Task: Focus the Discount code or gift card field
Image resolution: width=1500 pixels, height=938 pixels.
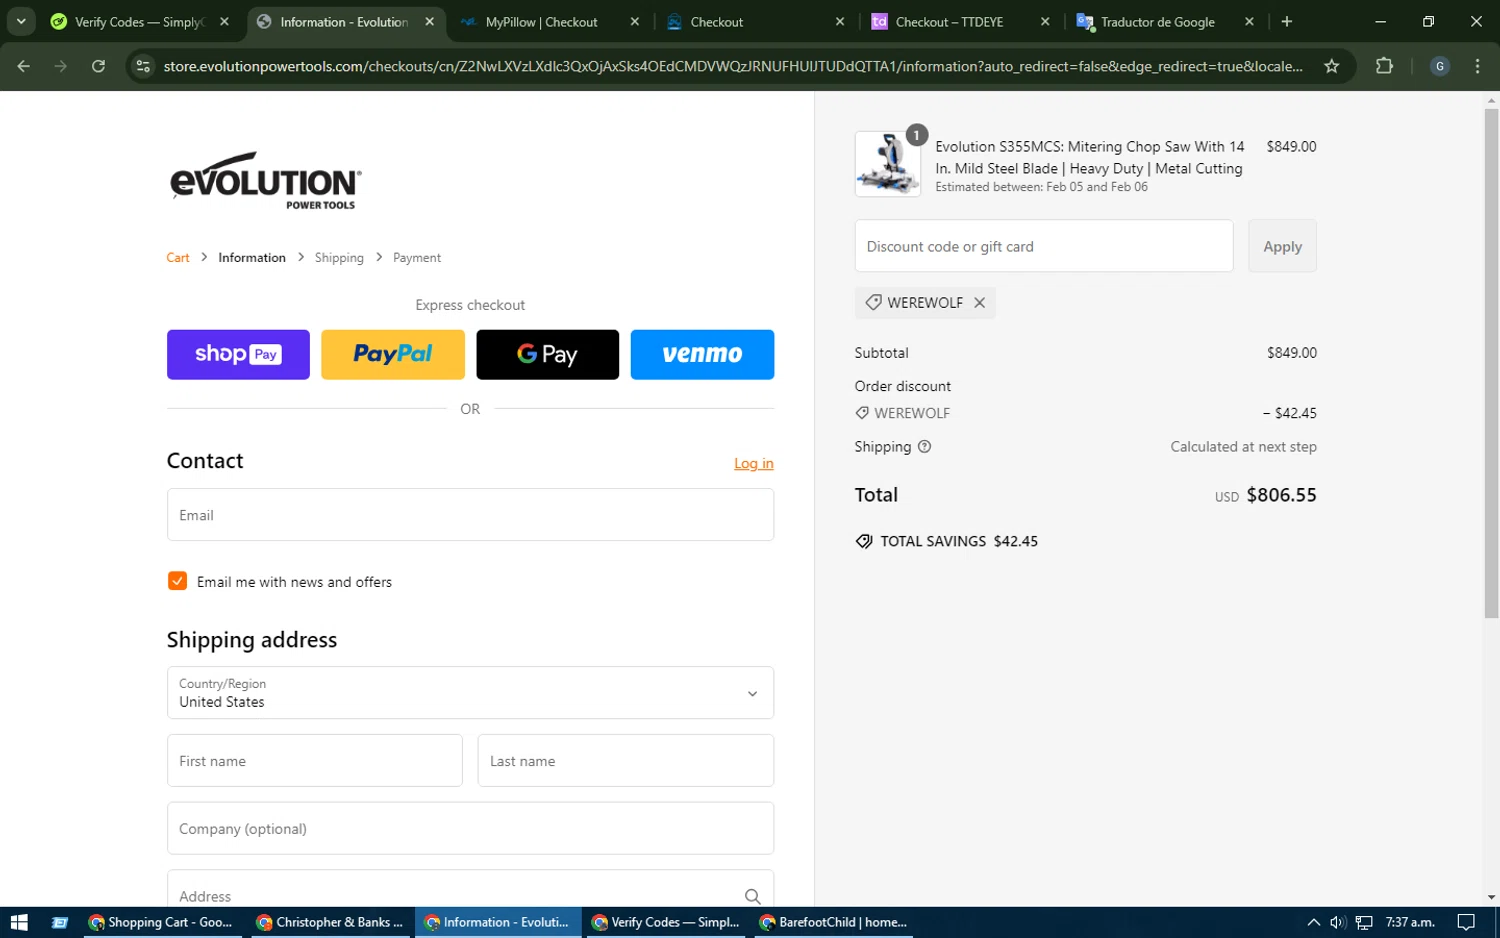Action: pos(1044,246)
